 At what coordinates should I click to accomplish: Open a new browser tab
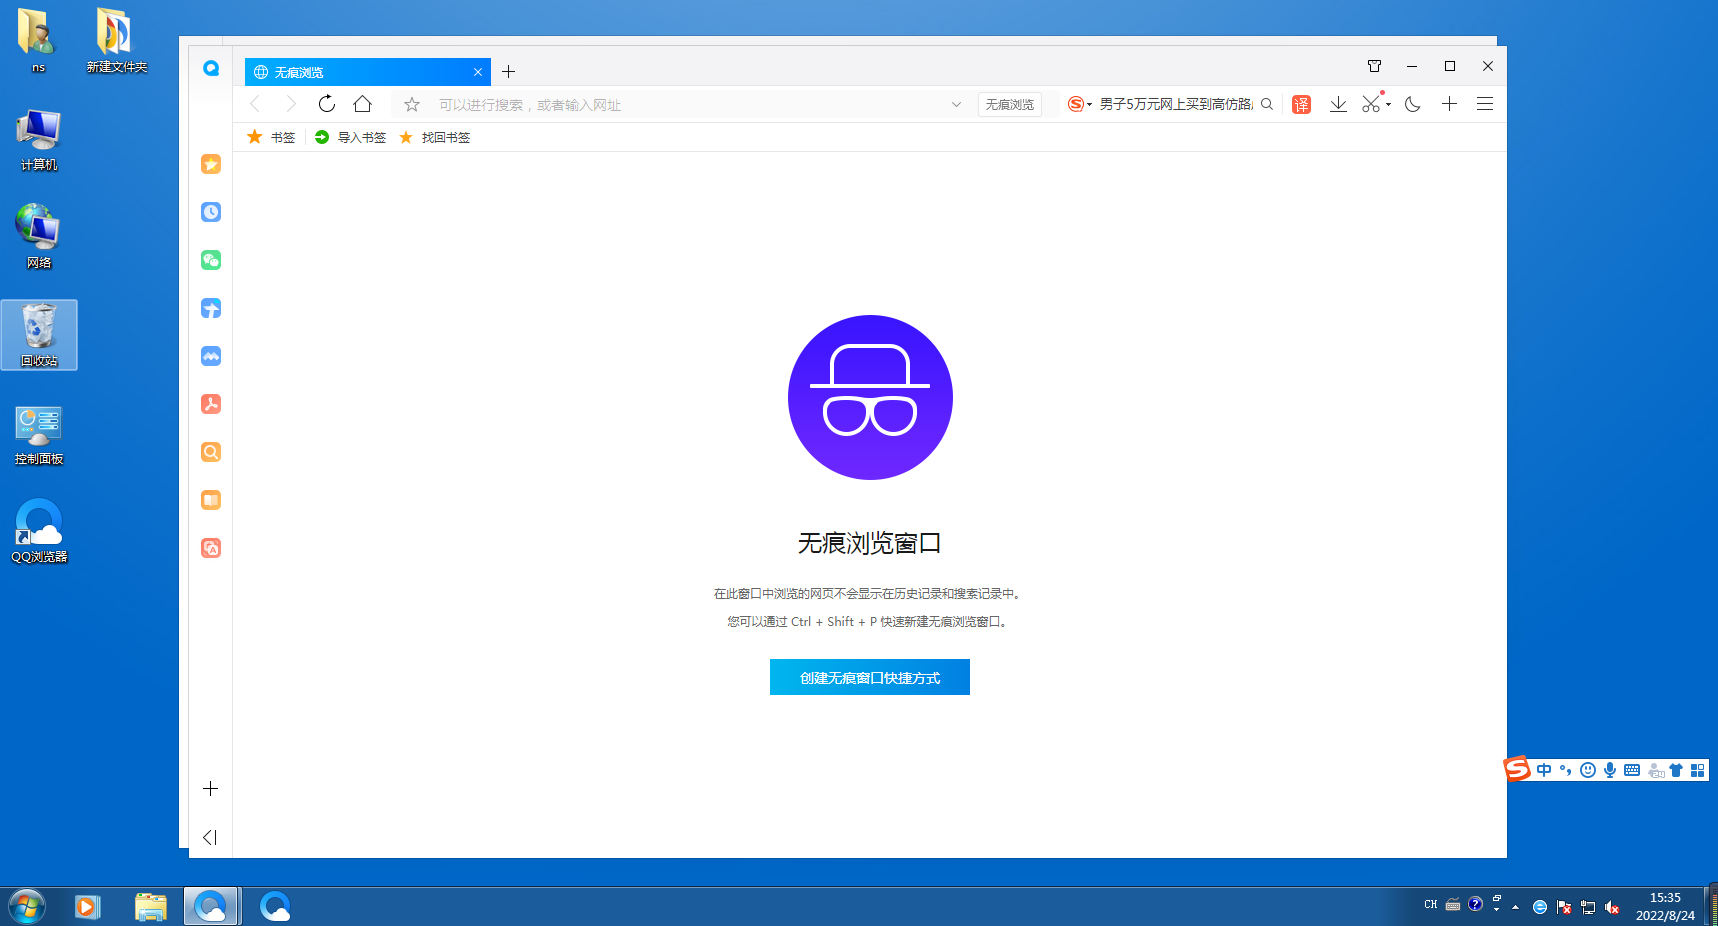tap(508, 72)
